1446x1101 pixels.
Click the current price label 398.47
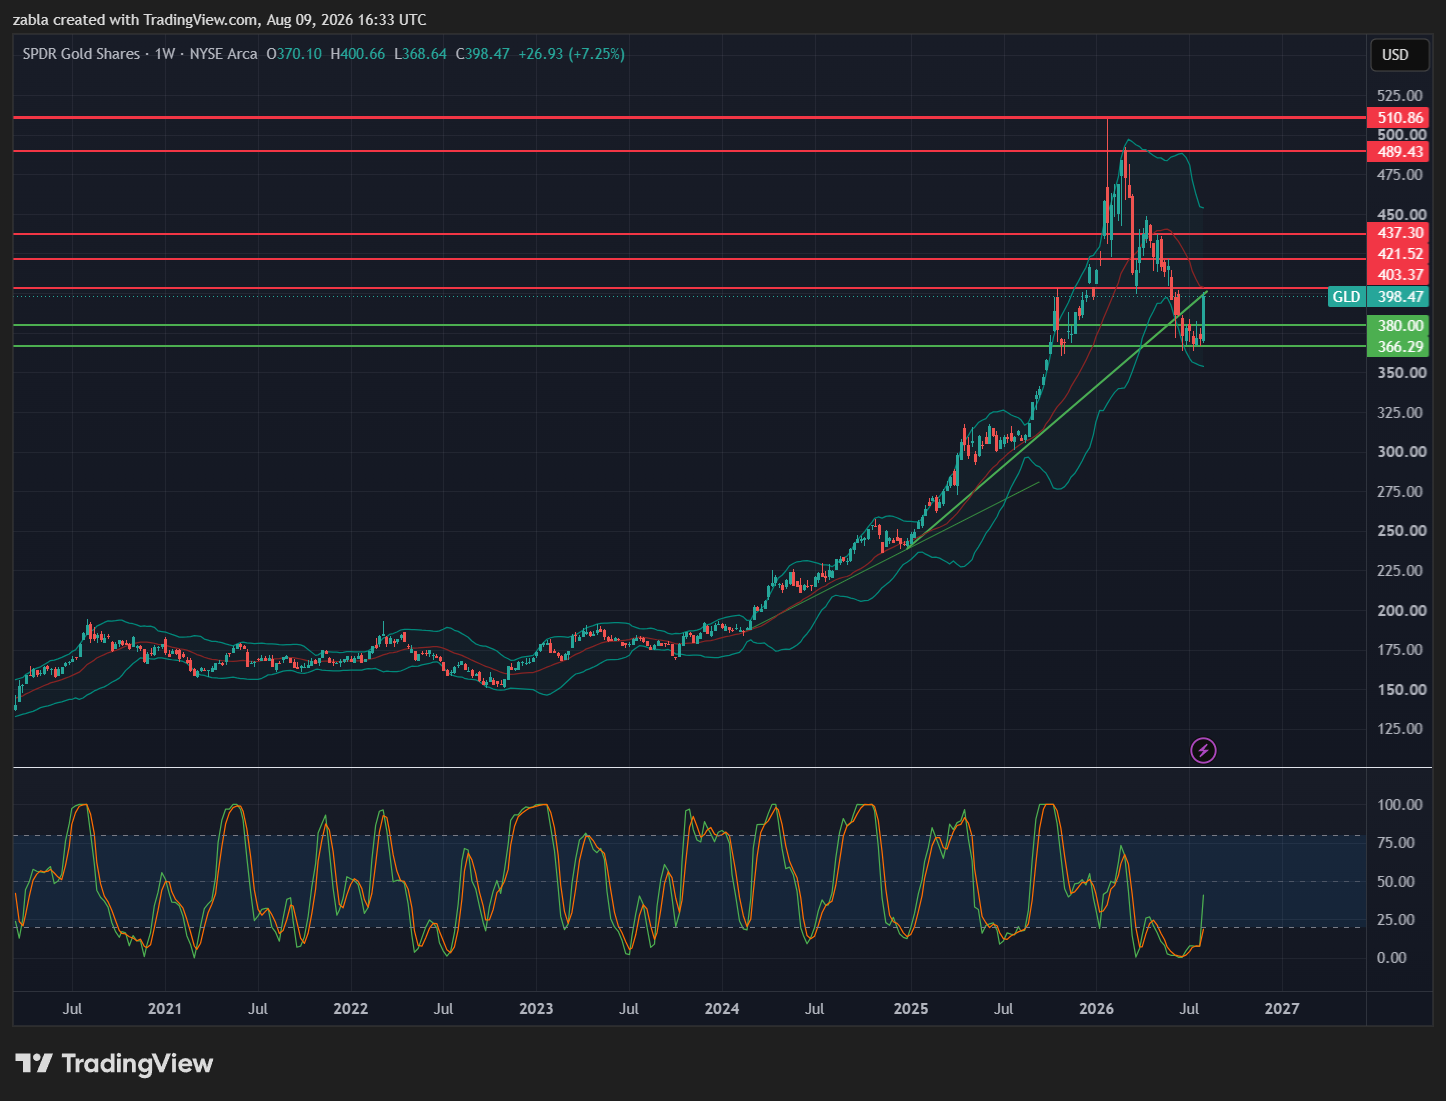point(1400,297)
